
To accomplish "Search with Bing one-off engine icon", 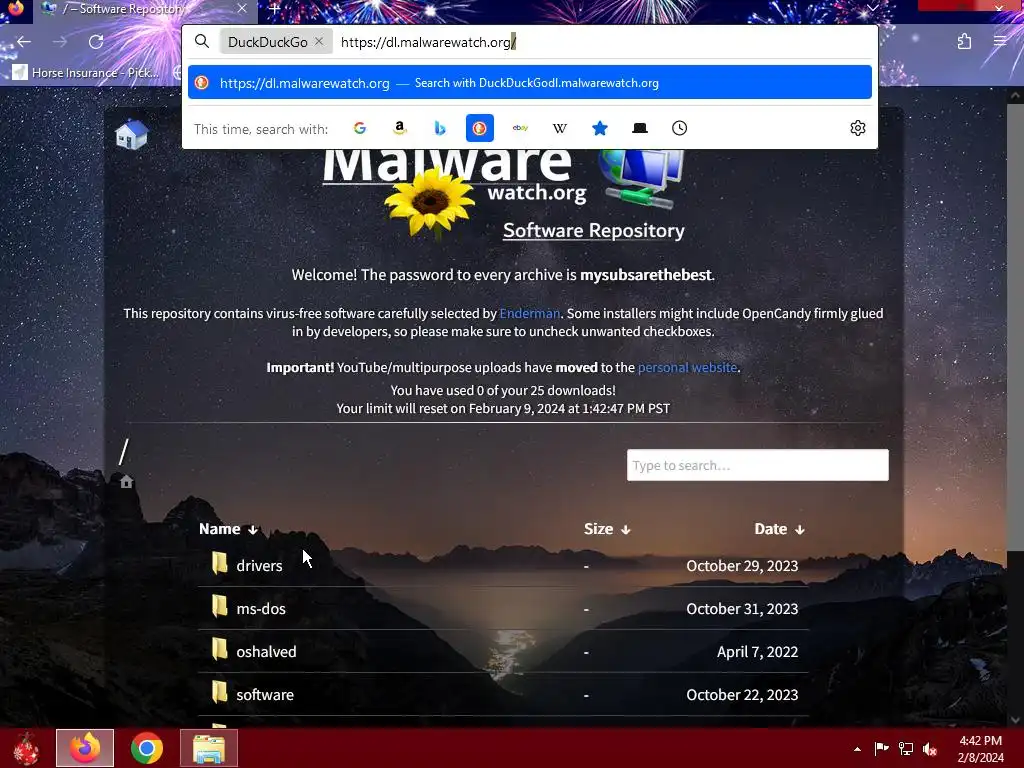I will point(440,128).
